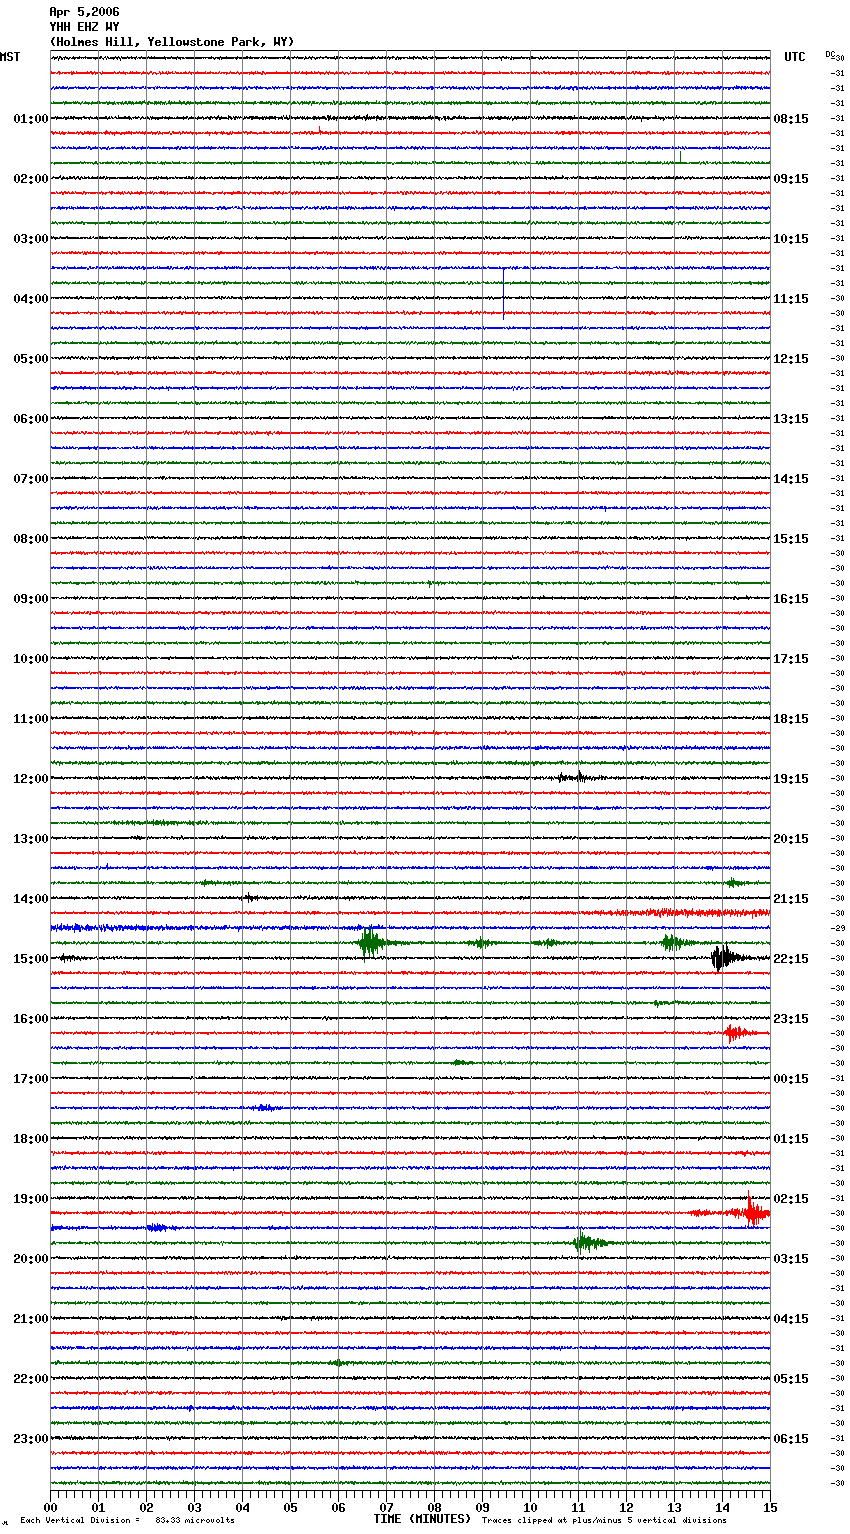Select the MST '21:00' time label
850x1534 pixels.
[x=31, y=1319]
